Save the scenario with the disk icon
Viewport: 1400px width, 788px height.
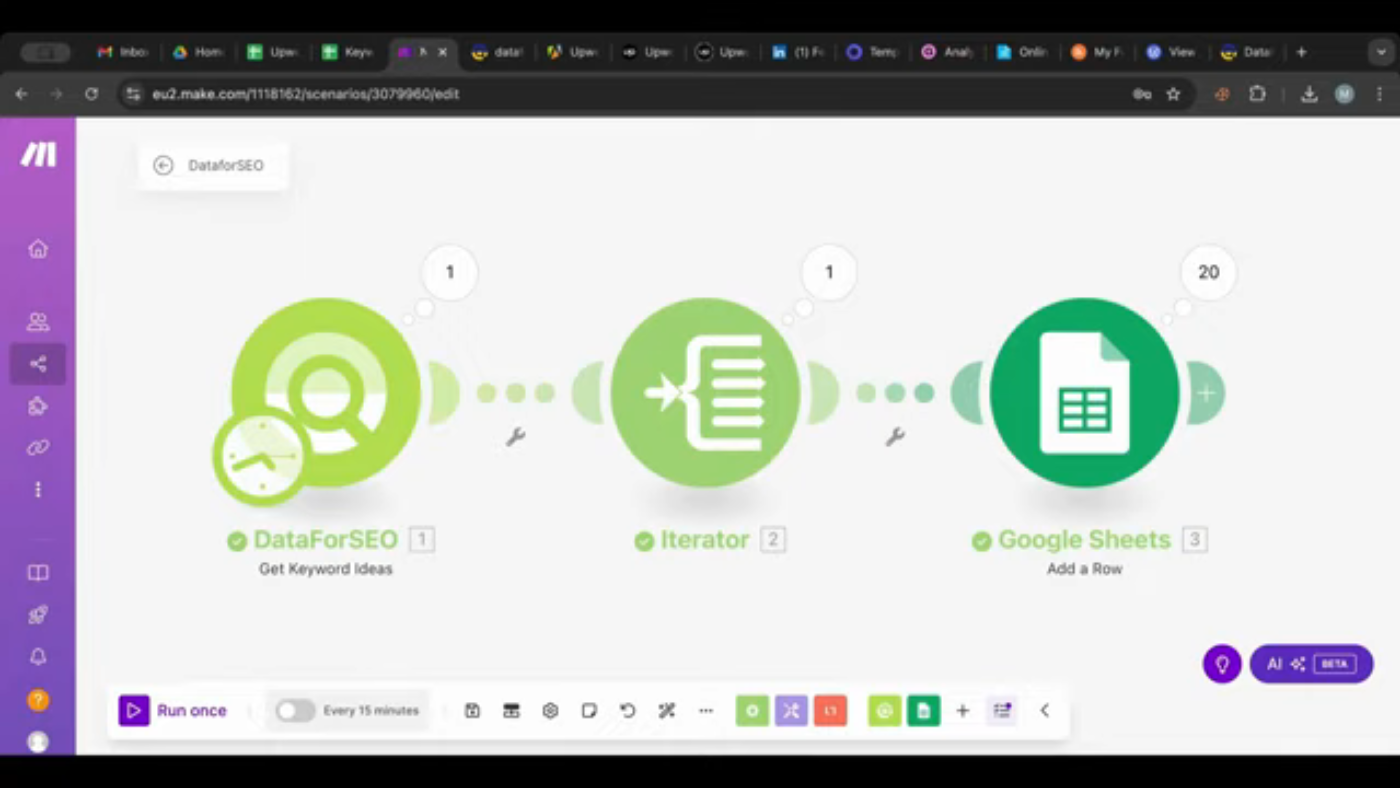tap(472, 711)
